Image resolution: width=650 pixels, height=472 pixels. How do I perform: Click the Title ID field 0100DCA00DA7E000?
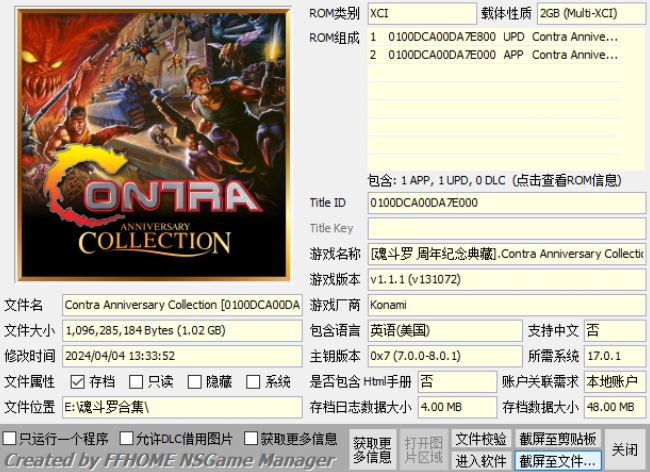tap(507, 203)
